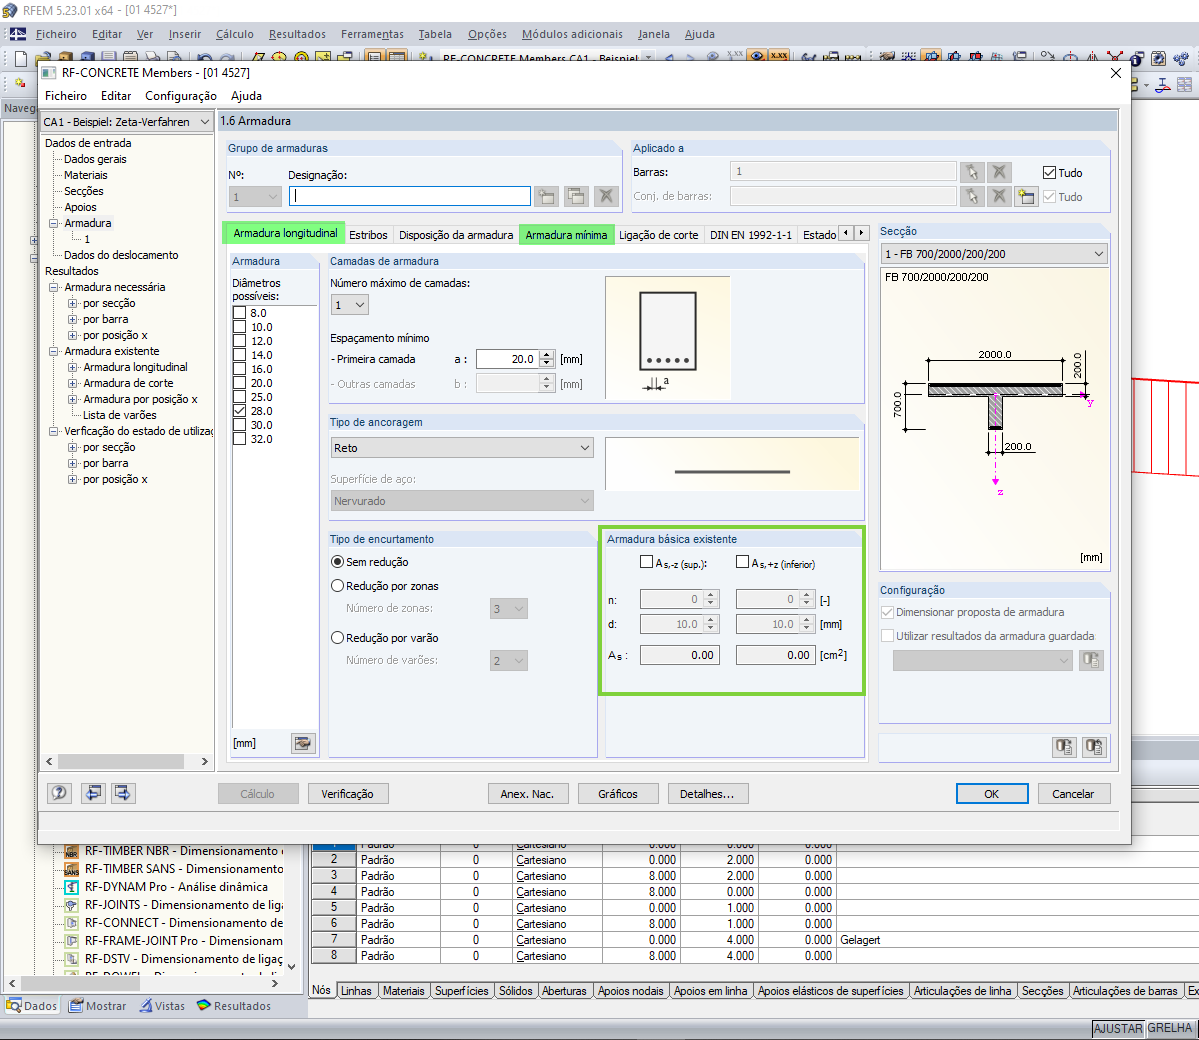Increase primeira camada spacing a stepper
This screenshot has width=1199, height=1040.
pyautogui.click(x=547, y=355)
